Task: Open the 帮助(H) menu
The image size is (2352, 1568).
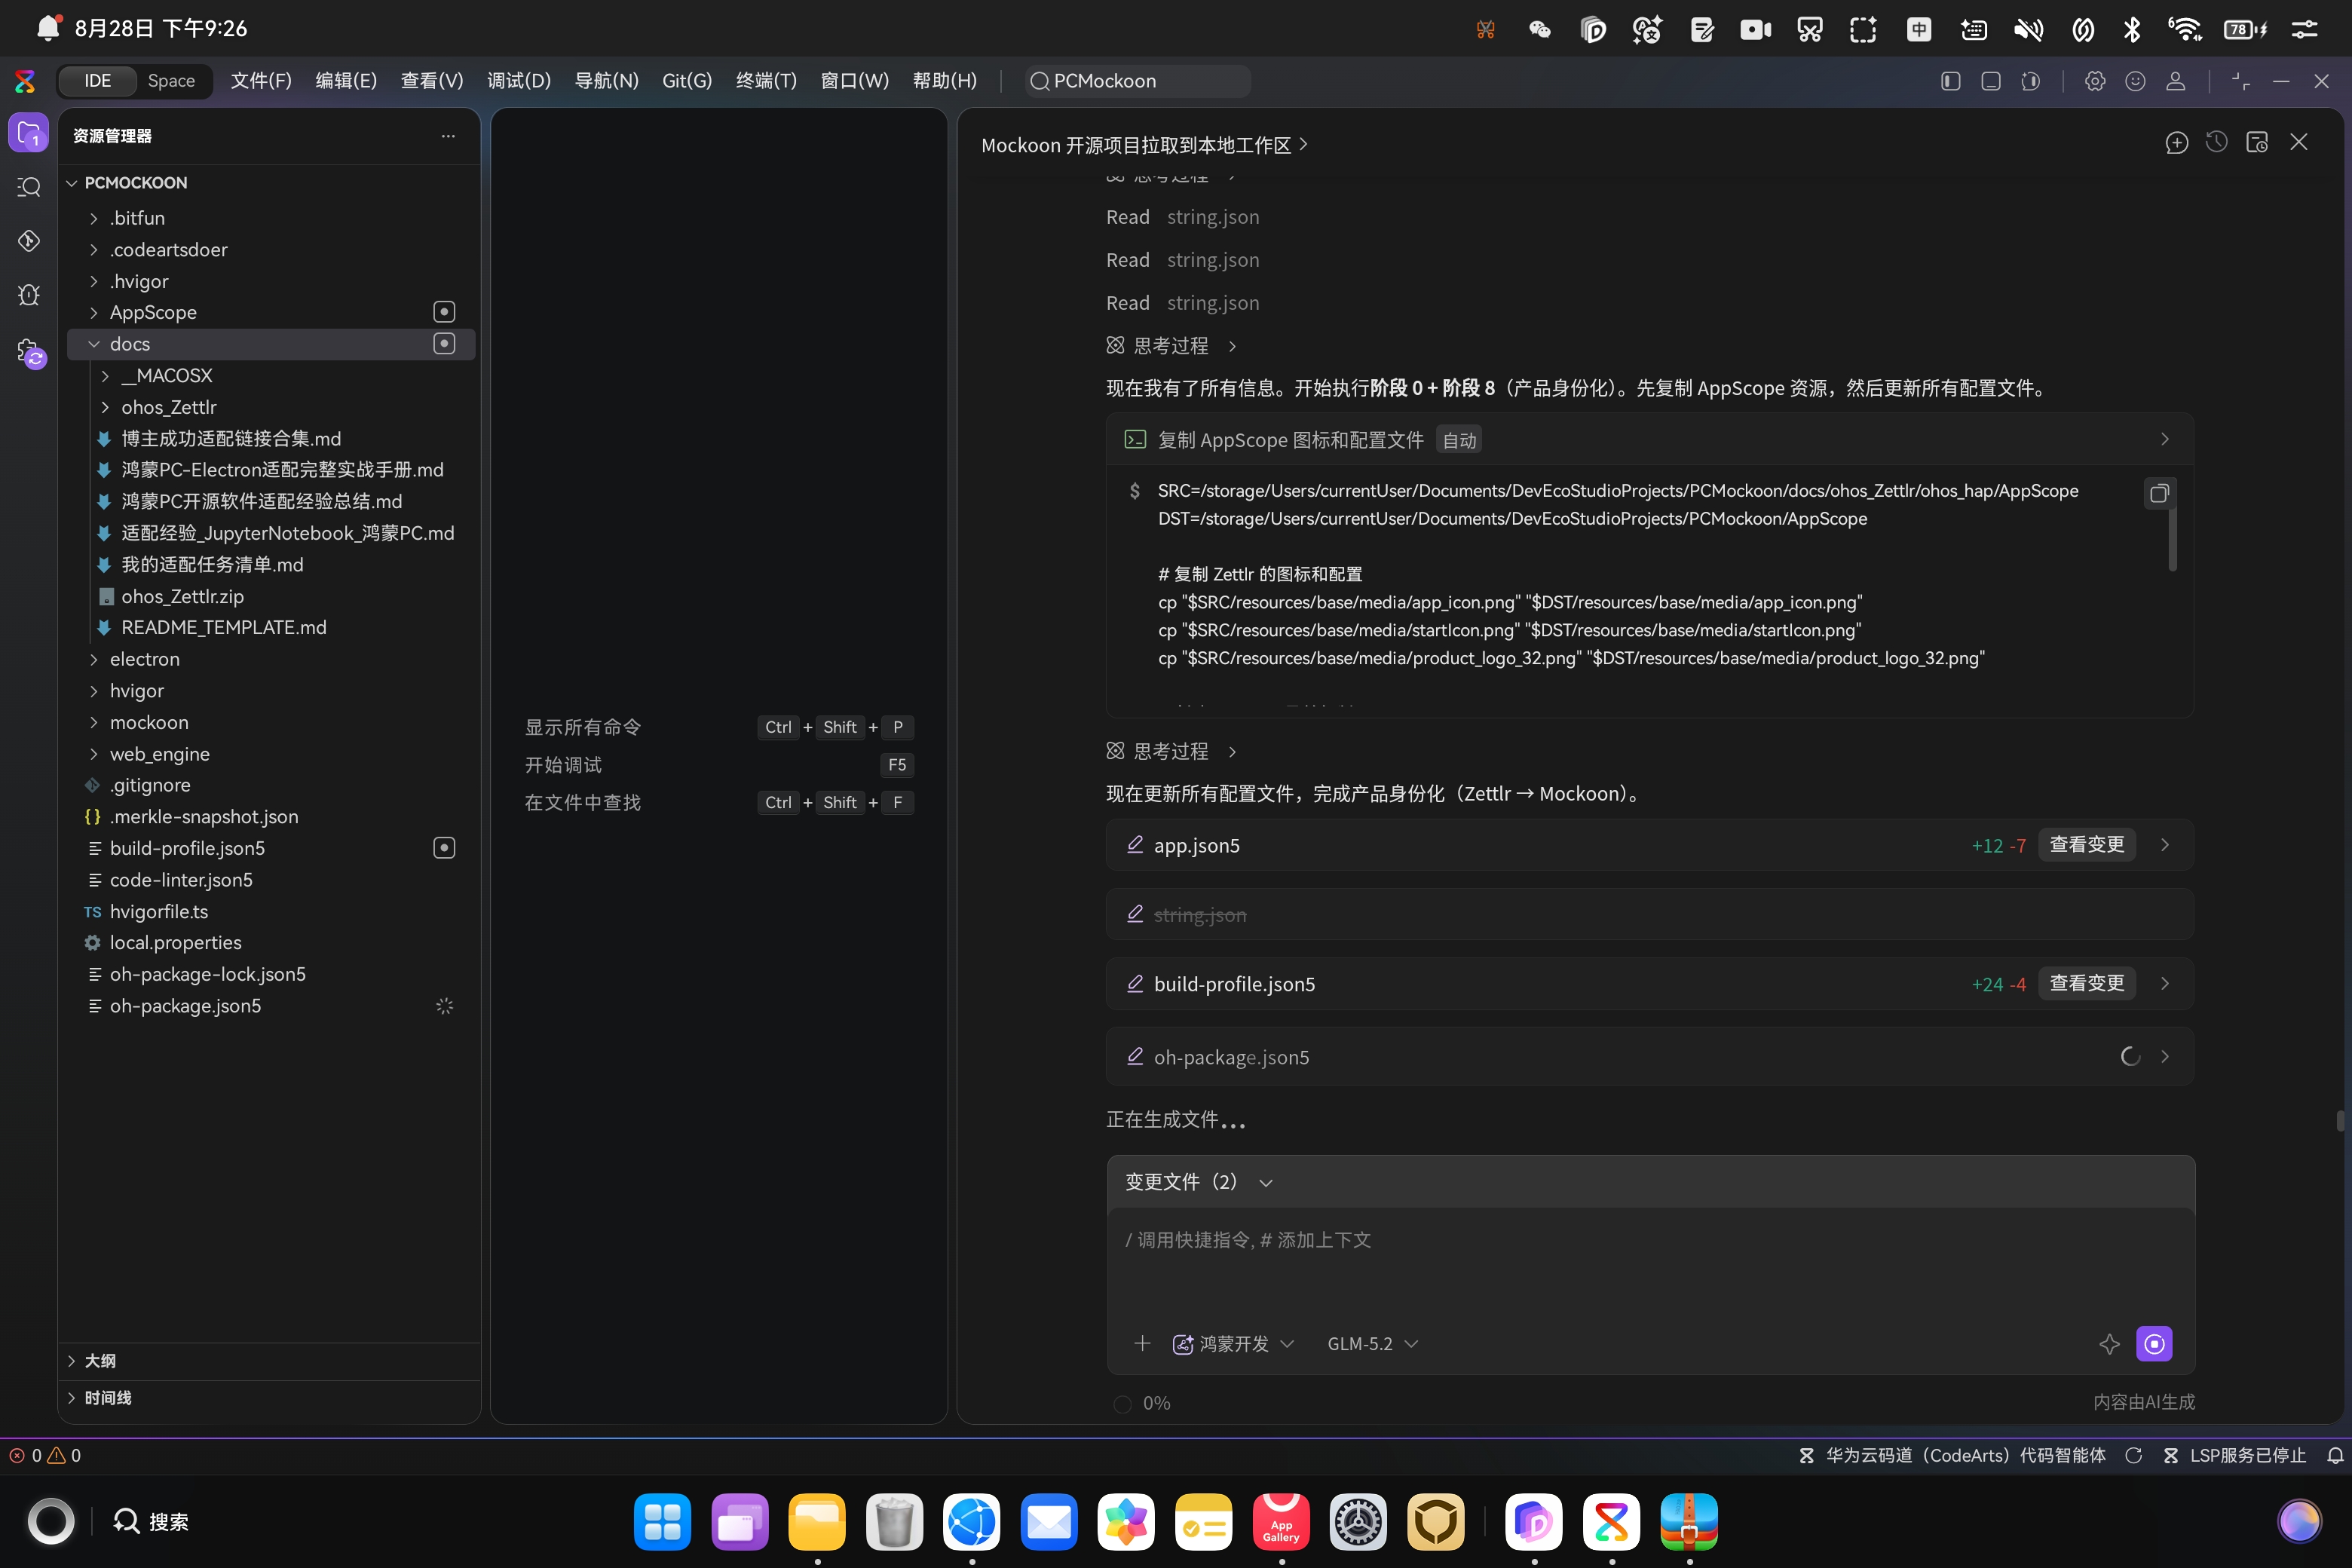Action: tap(945, 81)
